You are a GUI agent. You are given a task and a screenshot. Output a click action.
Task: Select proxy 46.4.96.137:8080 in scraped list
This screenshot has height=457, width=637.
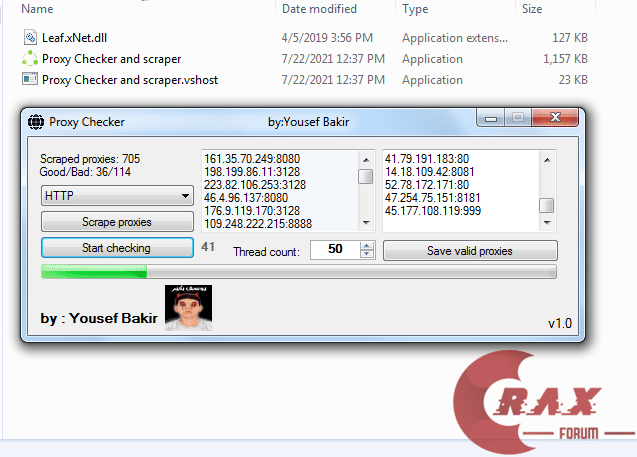[246, 198]
